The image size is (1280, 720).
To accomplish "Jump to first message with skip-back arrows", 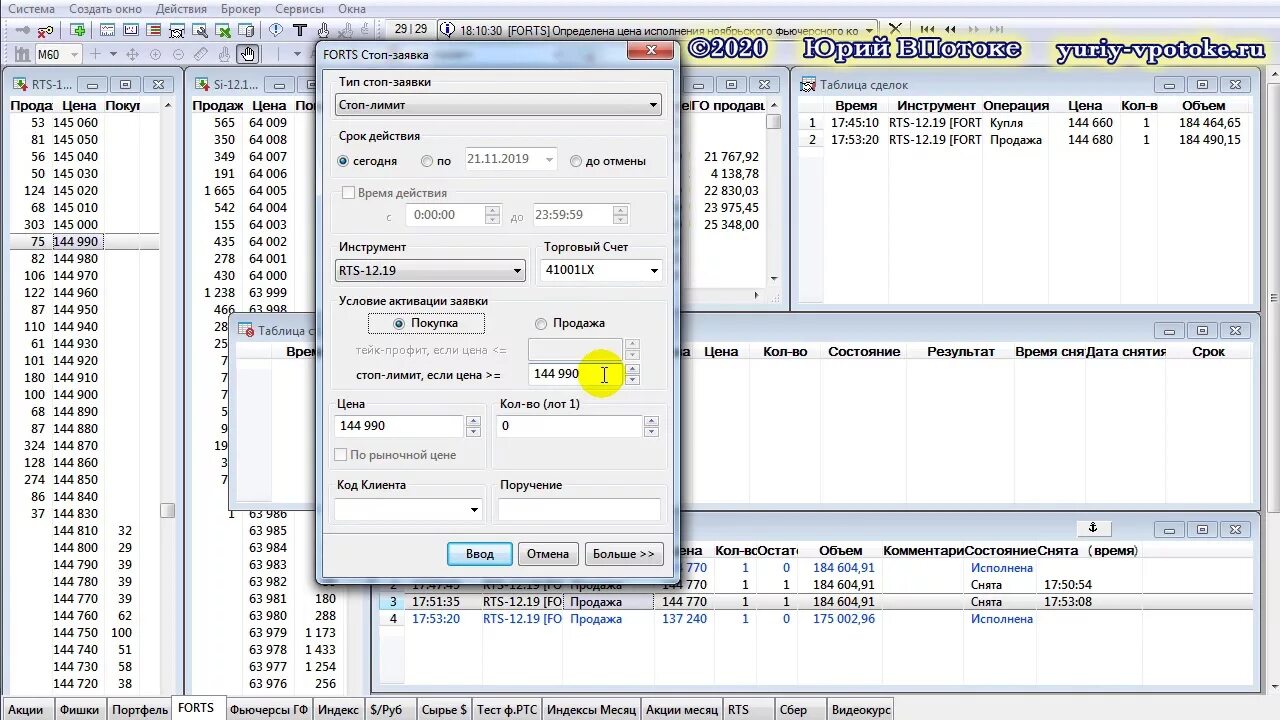I will [928, 30].
